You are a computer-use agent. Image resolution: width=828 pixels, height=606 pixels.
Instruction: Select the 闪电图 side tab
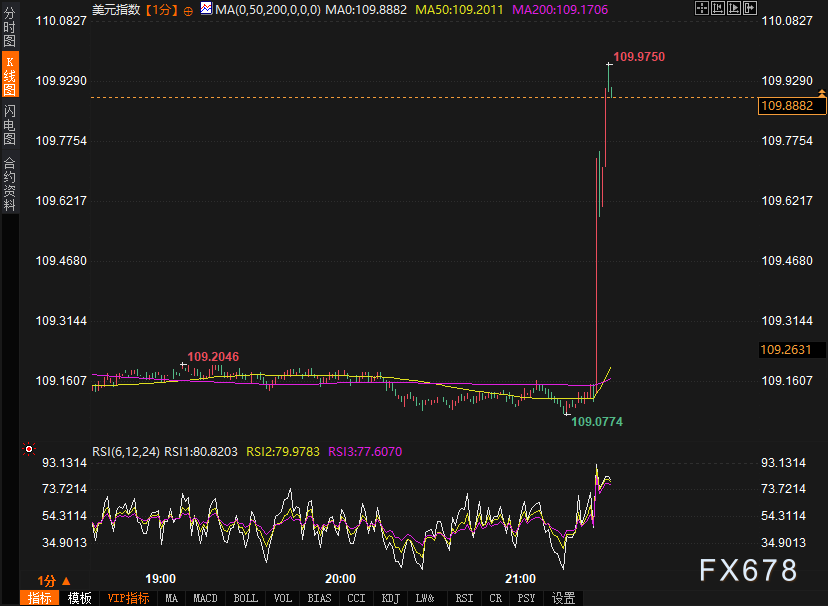(x=9, y=124)
